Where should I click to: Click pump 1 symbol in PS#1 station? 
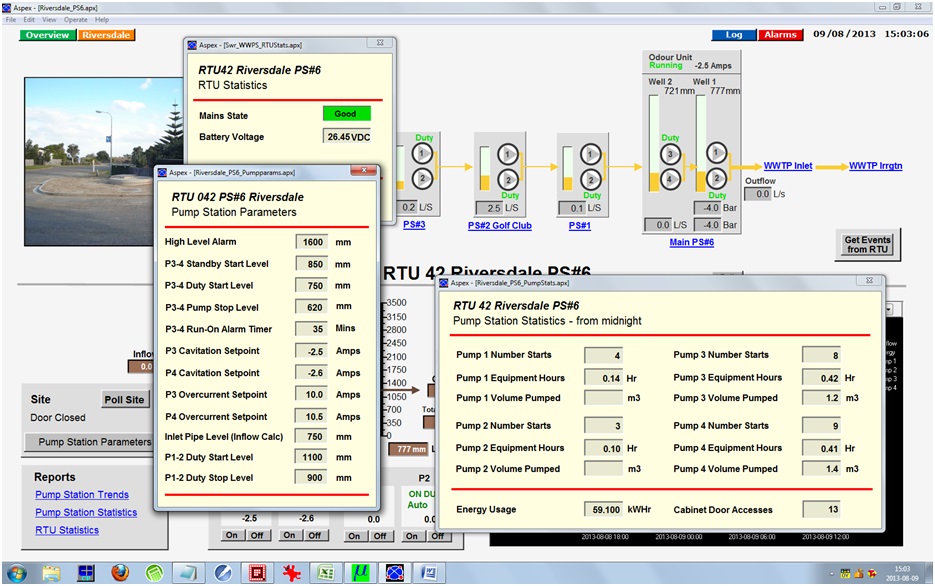[x=590, y=154]
